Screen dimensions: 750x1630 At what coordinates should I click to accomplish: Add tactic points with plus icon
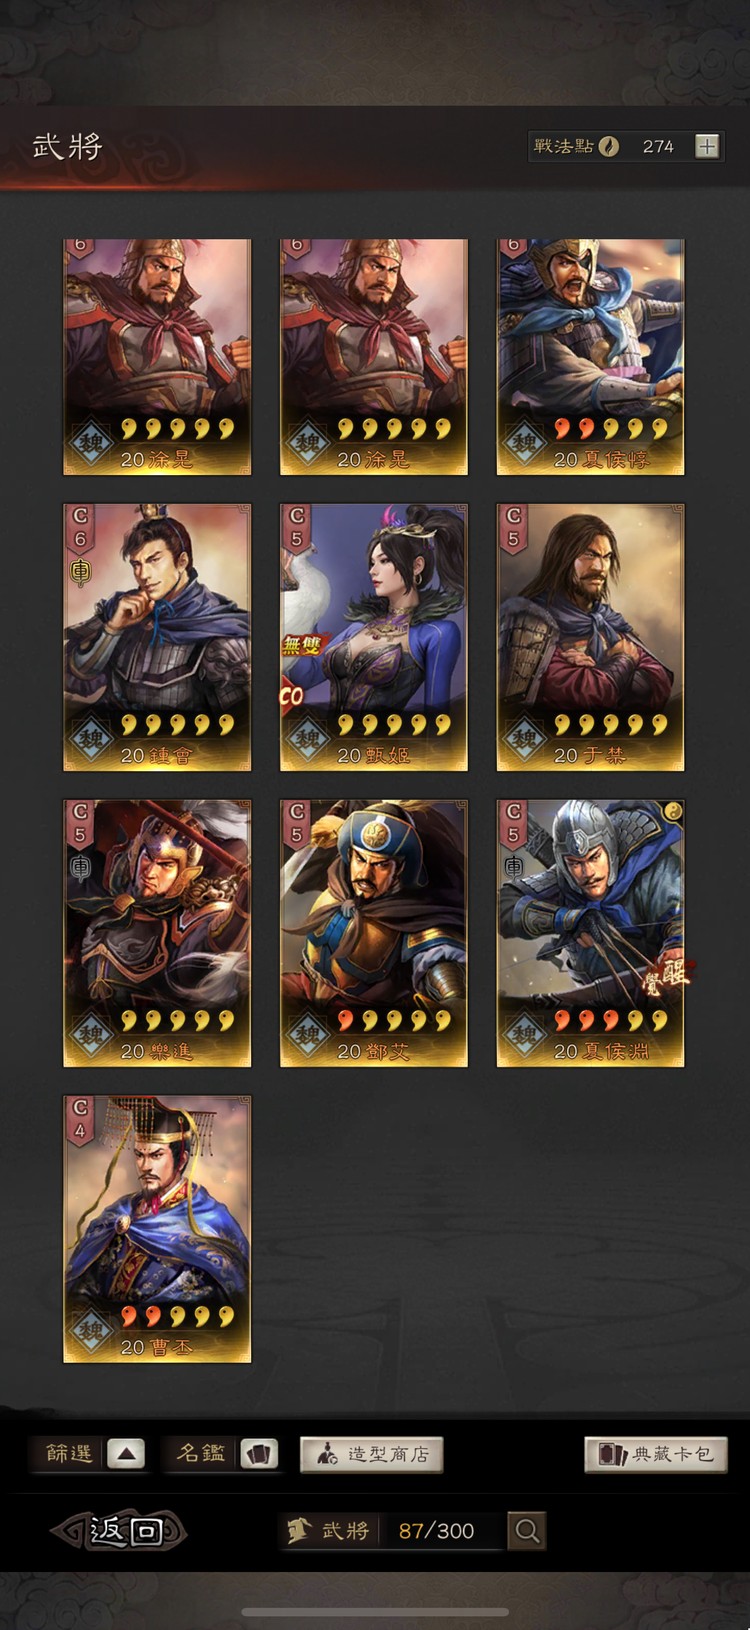coord(707,147)
